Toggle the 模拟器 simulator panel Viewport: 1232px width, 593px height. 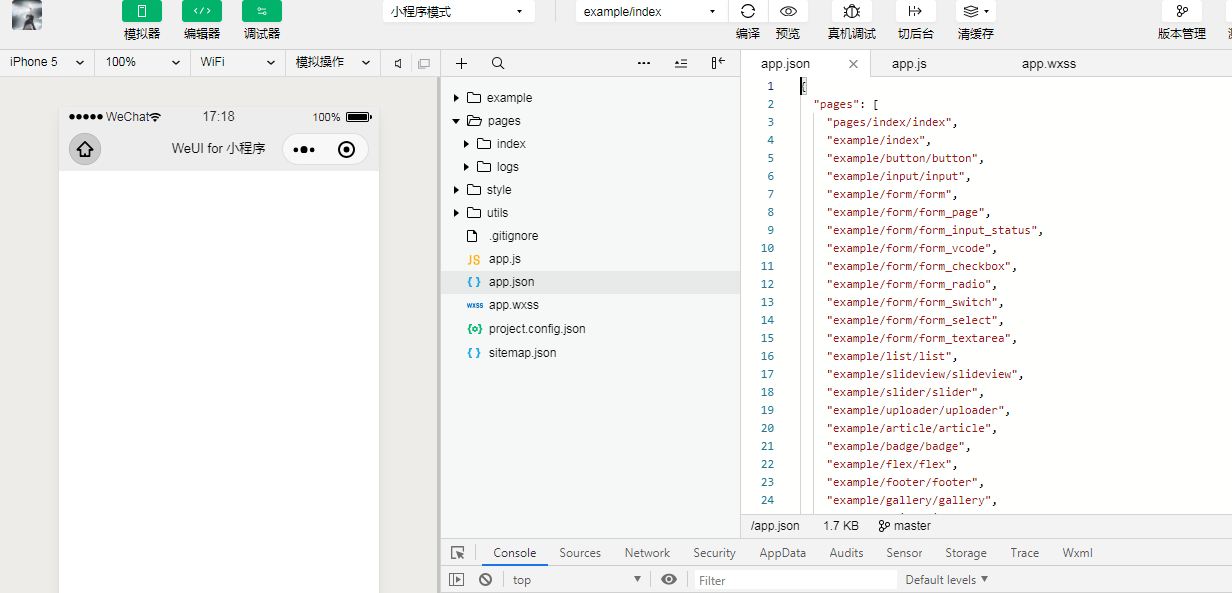click(141, 11)
